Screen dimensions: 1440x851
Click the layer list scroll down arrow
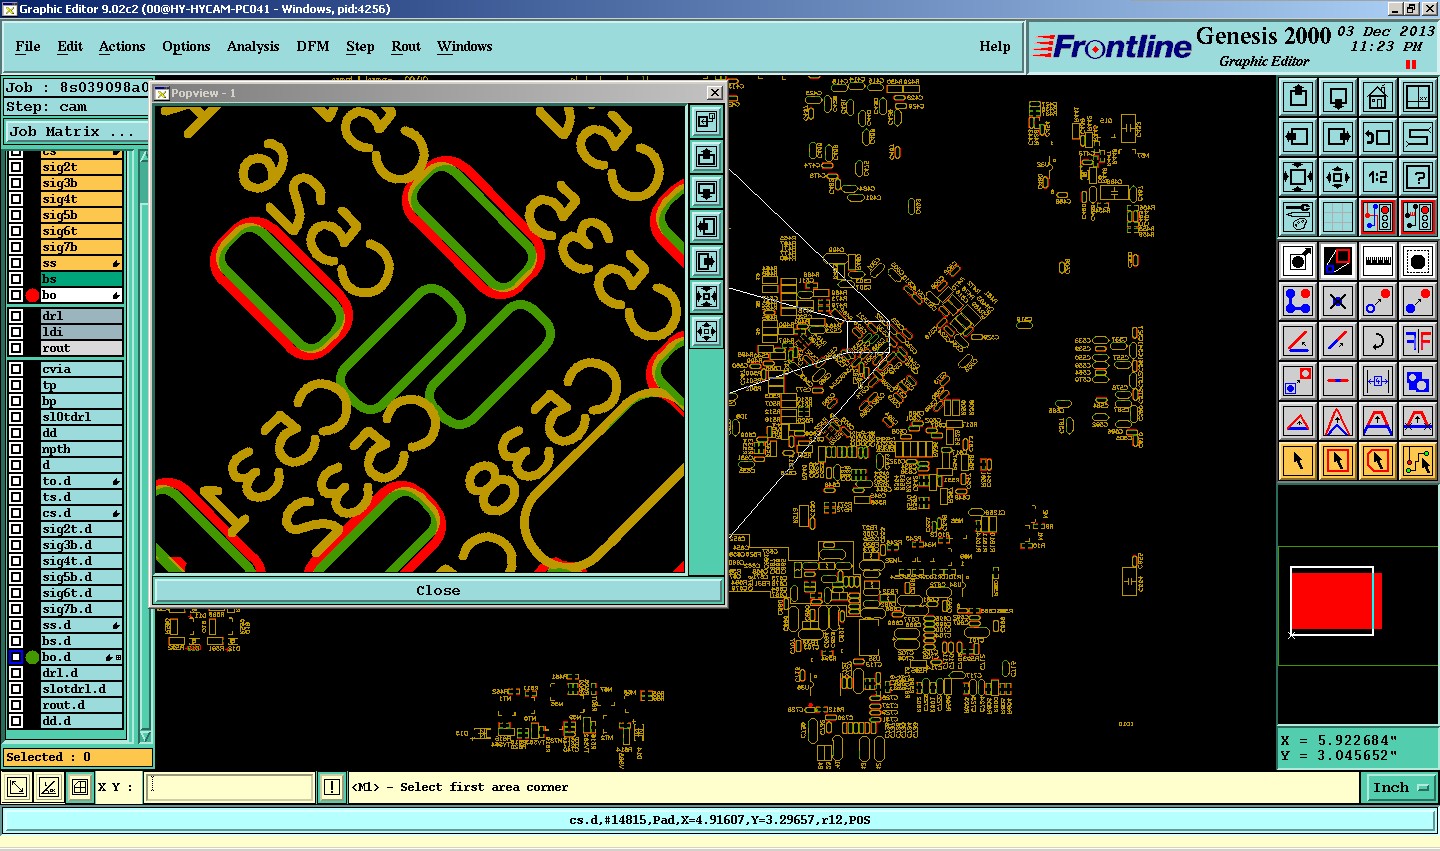pos(145,737)
